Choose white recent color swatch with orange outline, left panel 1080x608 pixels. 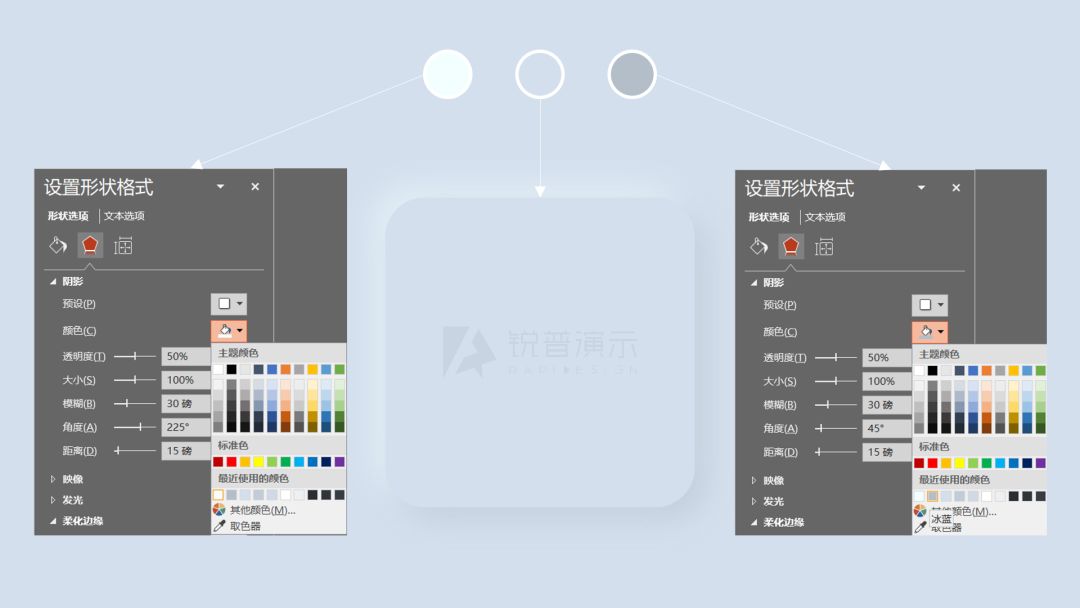218,494
